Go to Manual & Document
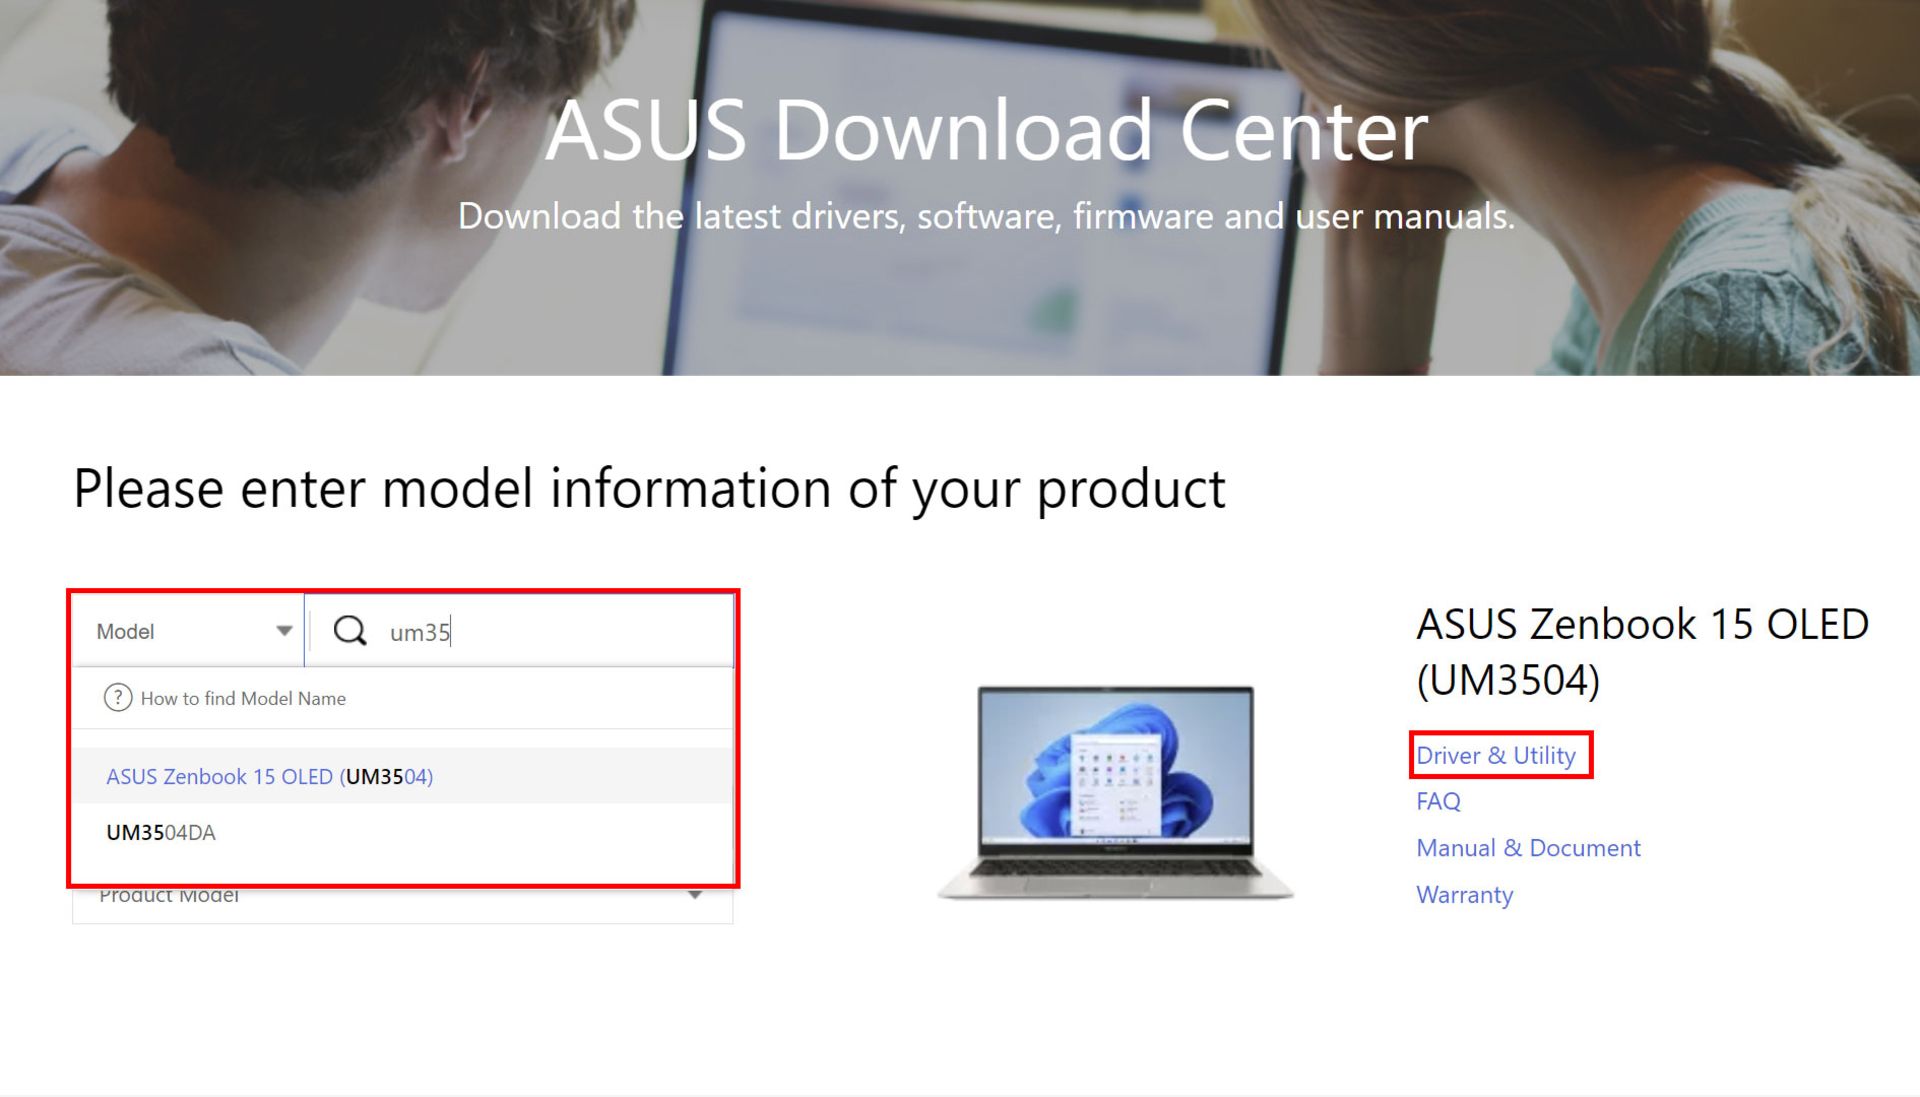The height and width of the screenshot is (1097, 1920). [1528, 848]
